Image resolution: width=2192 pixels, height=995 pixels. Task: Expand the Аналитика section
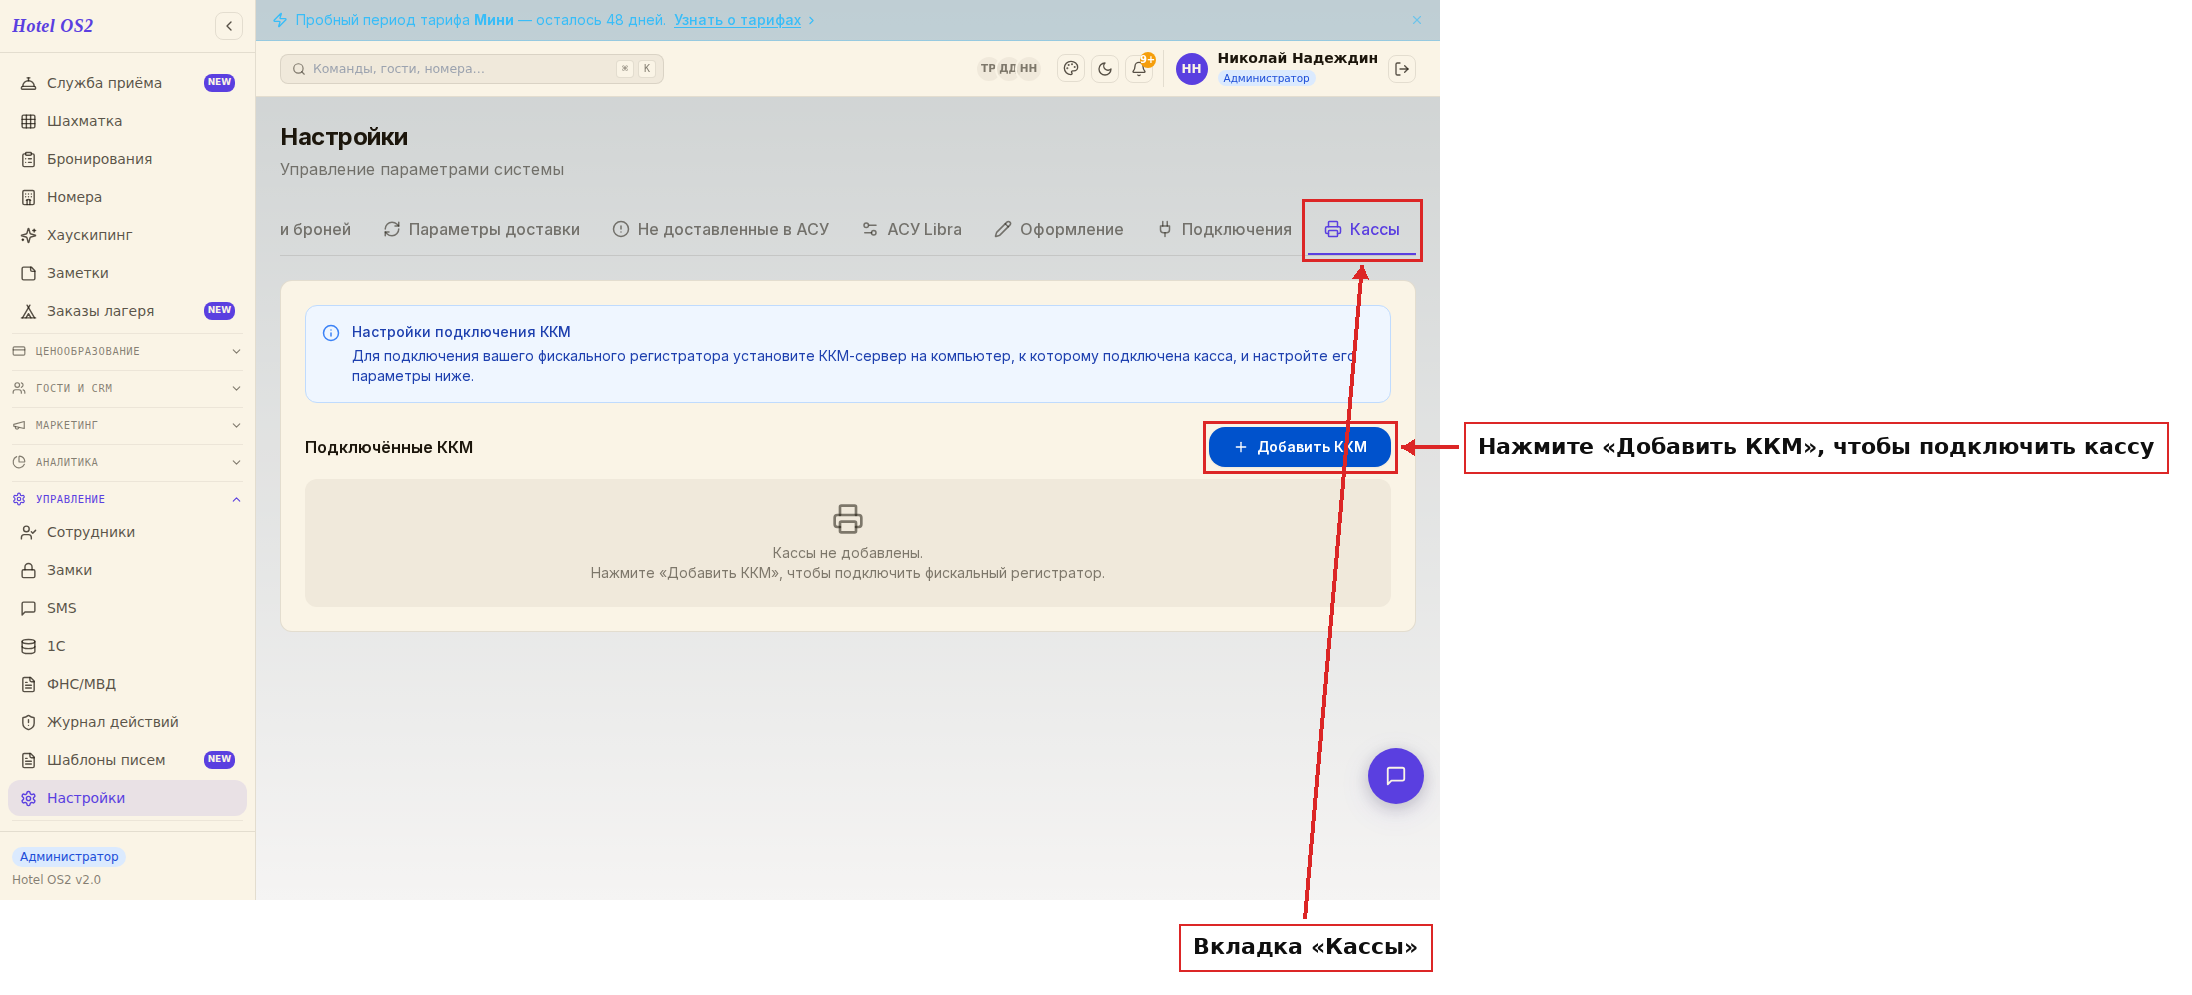click(x=127, y=462)
